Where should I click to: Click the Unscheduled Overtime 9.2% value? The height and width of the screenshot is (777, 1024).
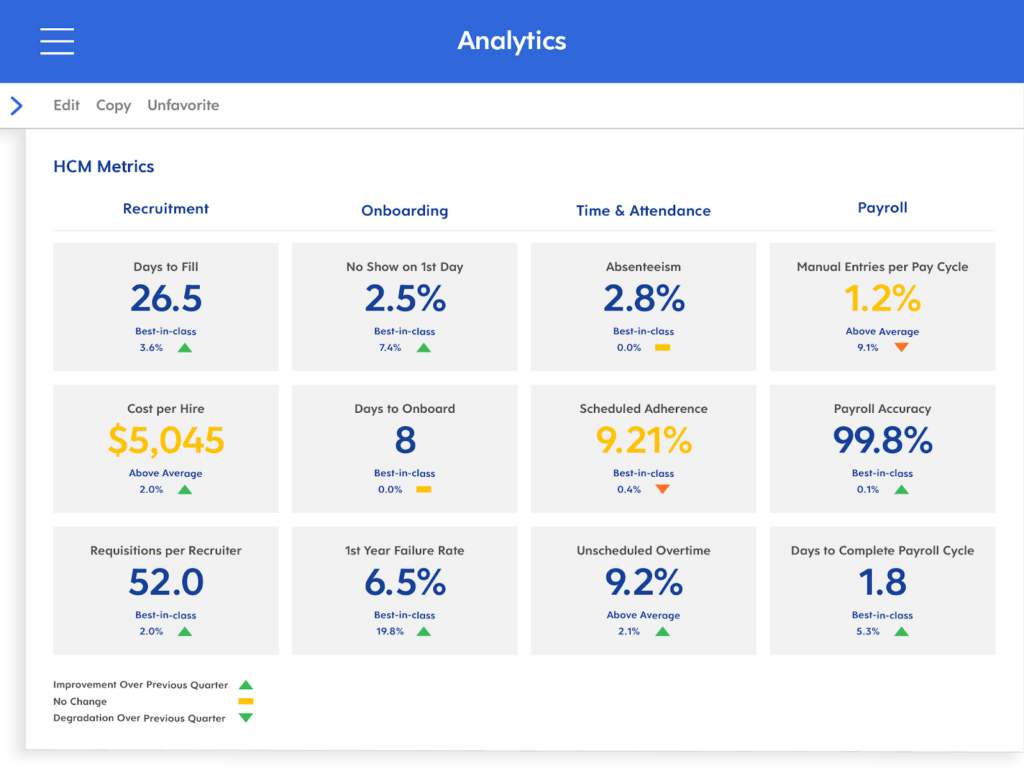tap(643, 582)
